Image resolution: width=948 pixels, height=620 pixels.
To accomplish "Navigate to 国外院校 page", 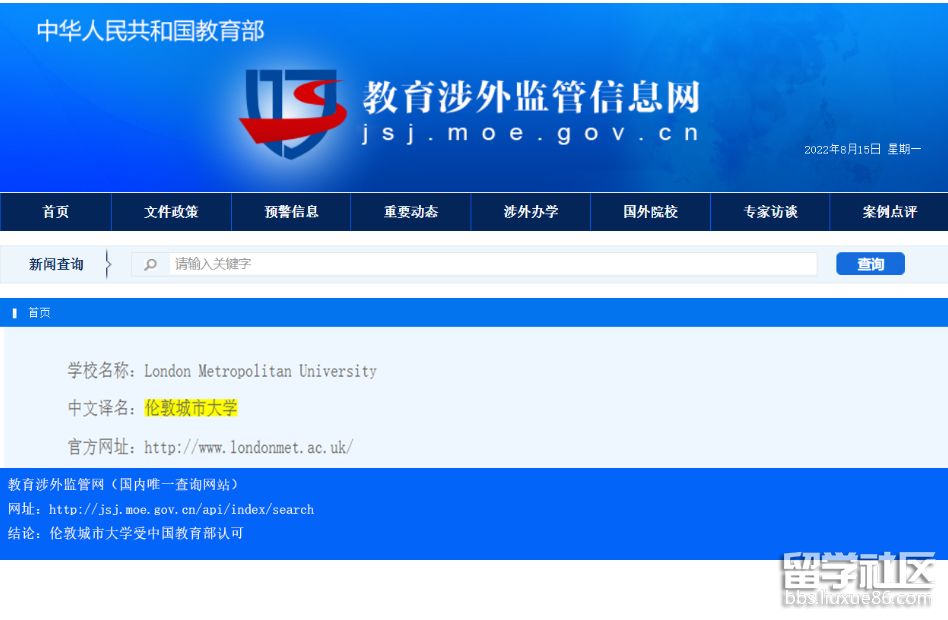I will [x=650, y=212].
